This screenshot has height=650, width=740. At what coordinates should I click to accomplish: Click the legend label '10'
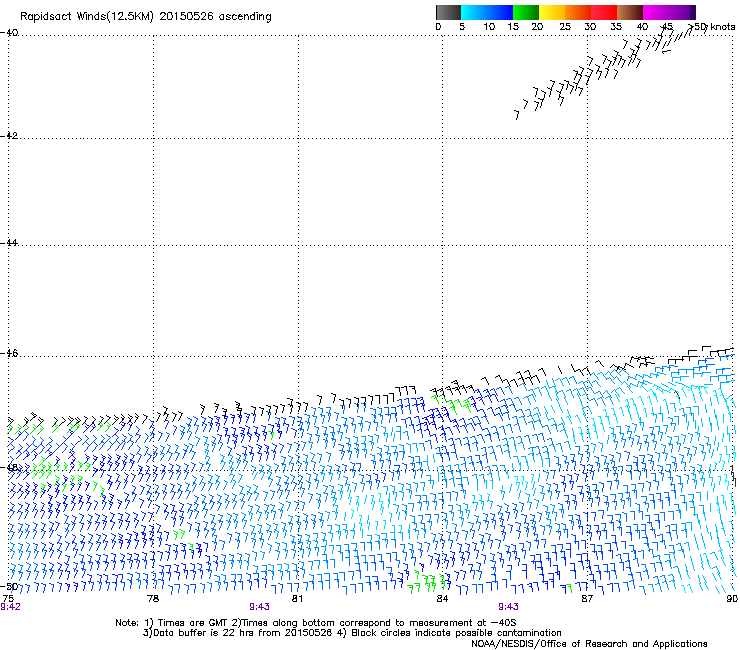tap(489, 27)
